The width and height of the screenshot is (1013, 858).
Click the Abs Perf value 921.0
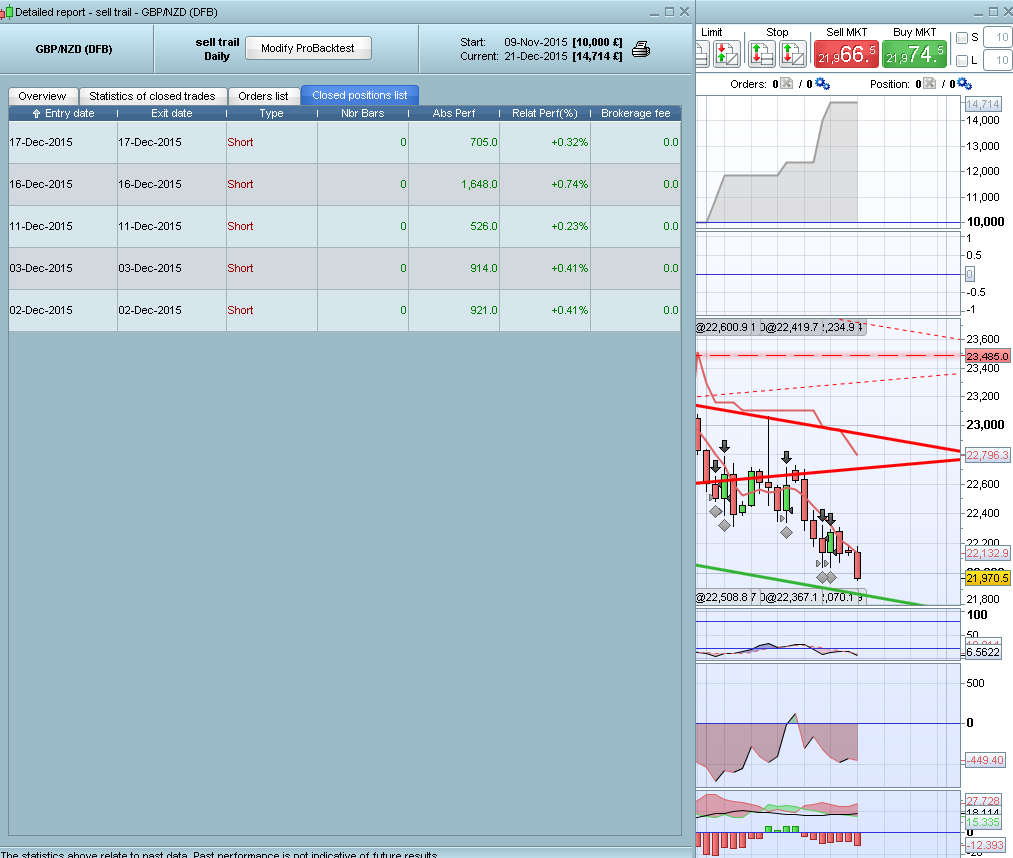(x=484, y=310)
